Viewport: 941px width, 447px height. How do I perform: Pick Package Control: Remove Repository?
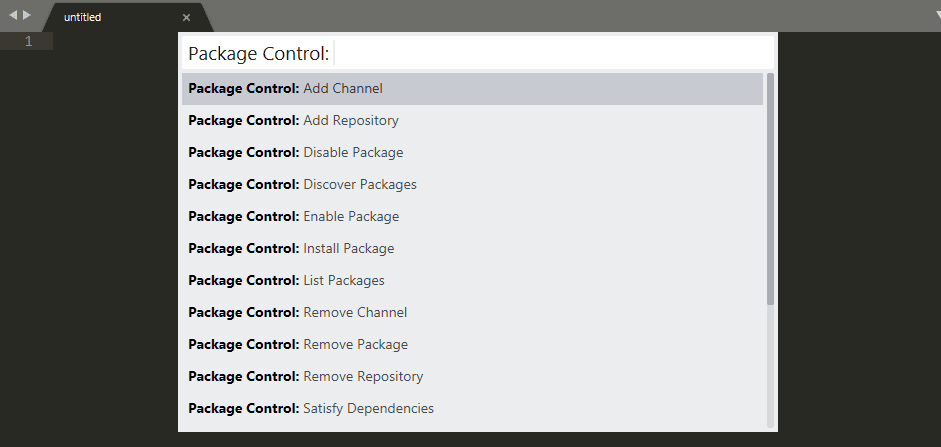coord(472,377)
